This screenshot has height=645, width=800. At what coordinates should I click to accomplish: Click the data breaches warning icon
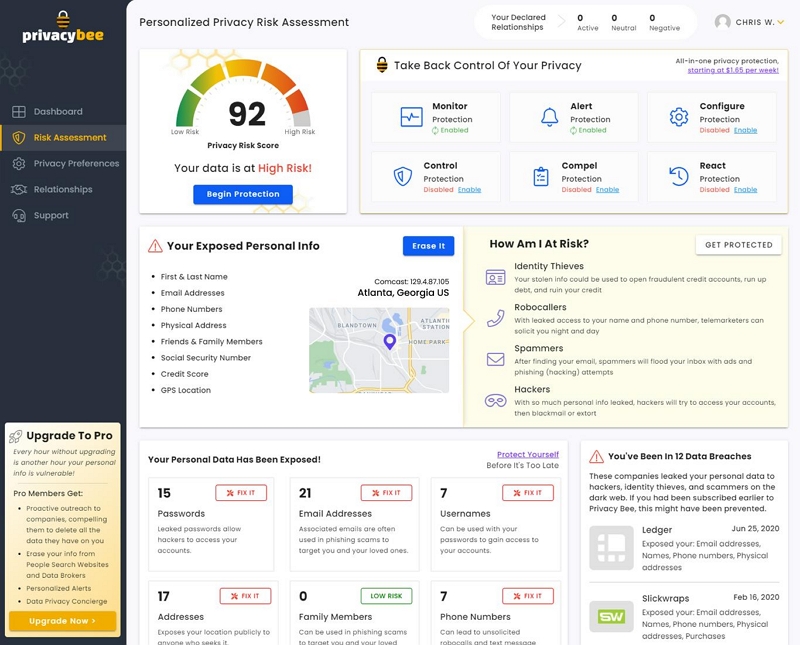point(596,457)
